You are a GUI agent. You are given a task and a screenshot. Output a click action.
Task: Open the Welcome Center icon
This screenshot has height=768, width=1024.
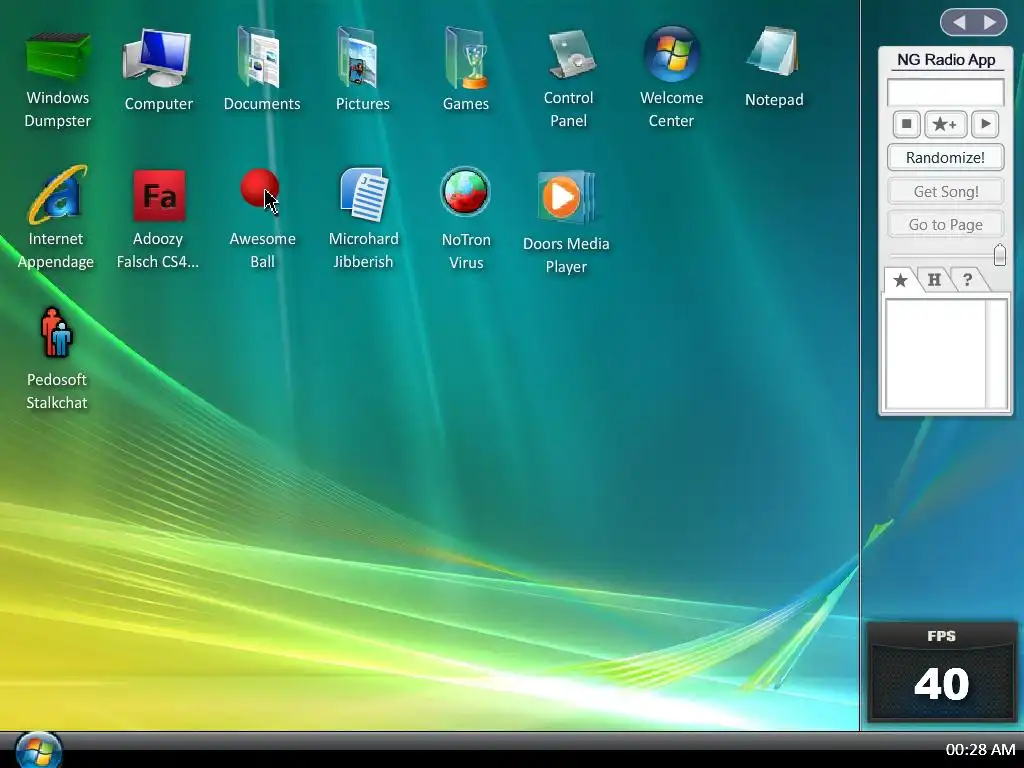coord(671,54)
